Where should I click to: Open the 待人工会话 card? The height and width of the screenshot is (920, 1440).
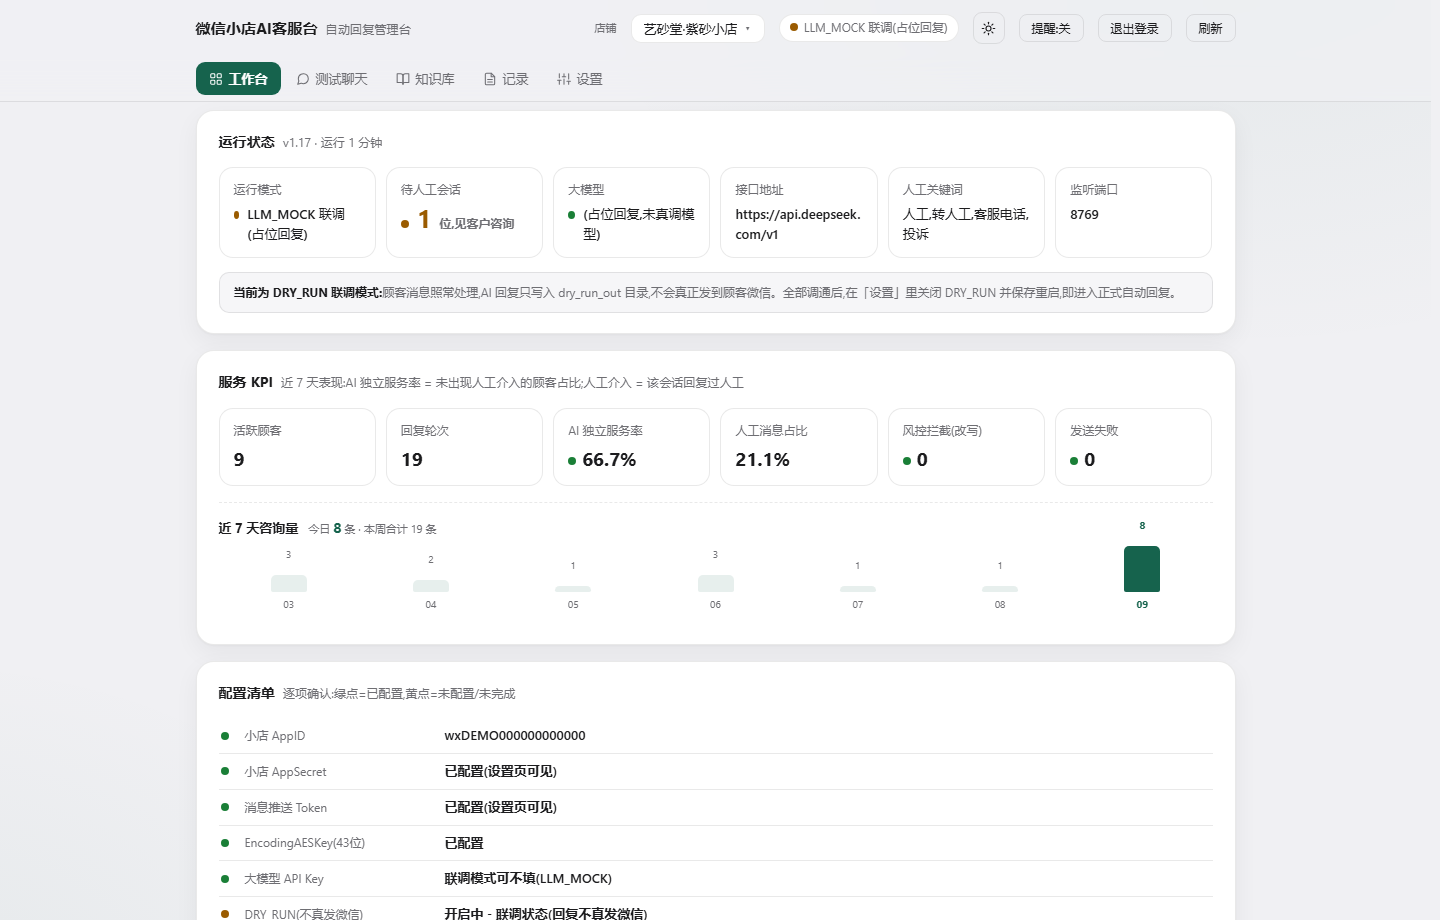point(464,212)
